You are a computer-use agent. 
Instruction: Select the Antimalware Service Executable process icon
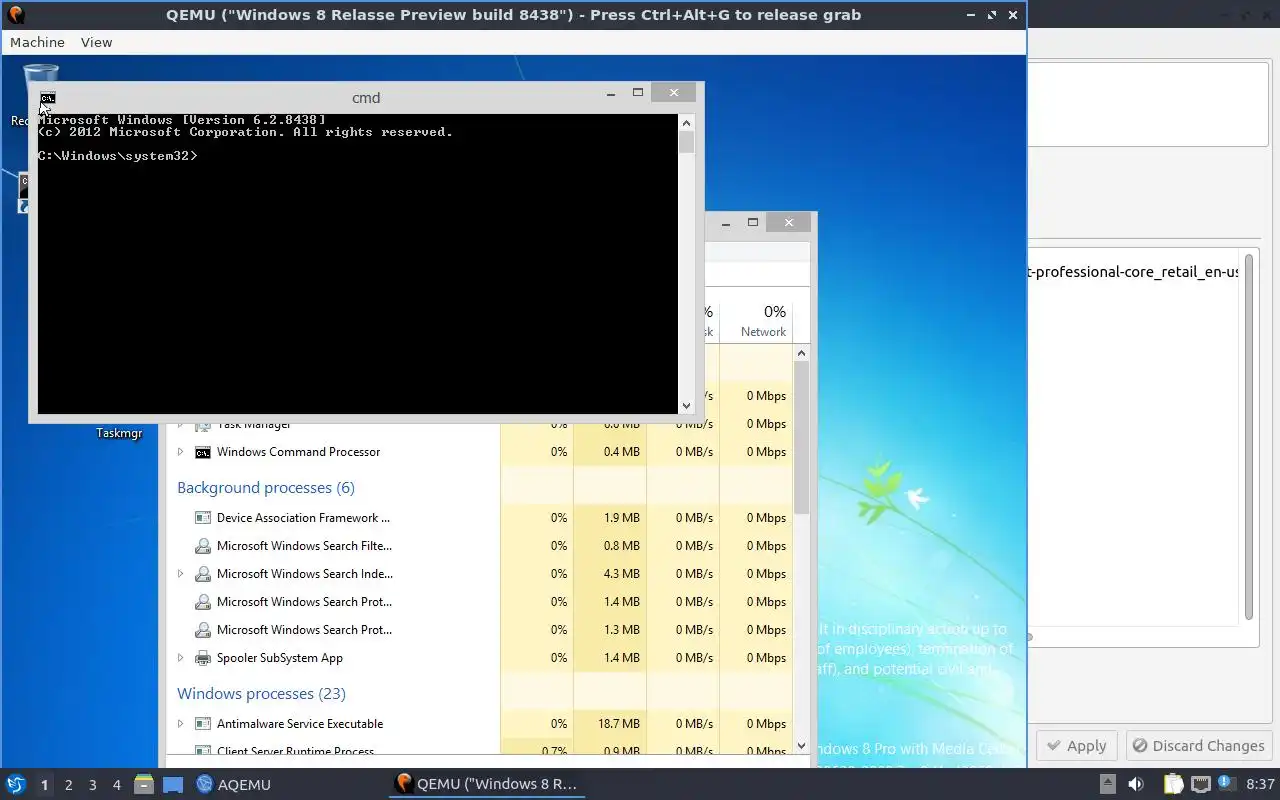click(x=203, y=724)
